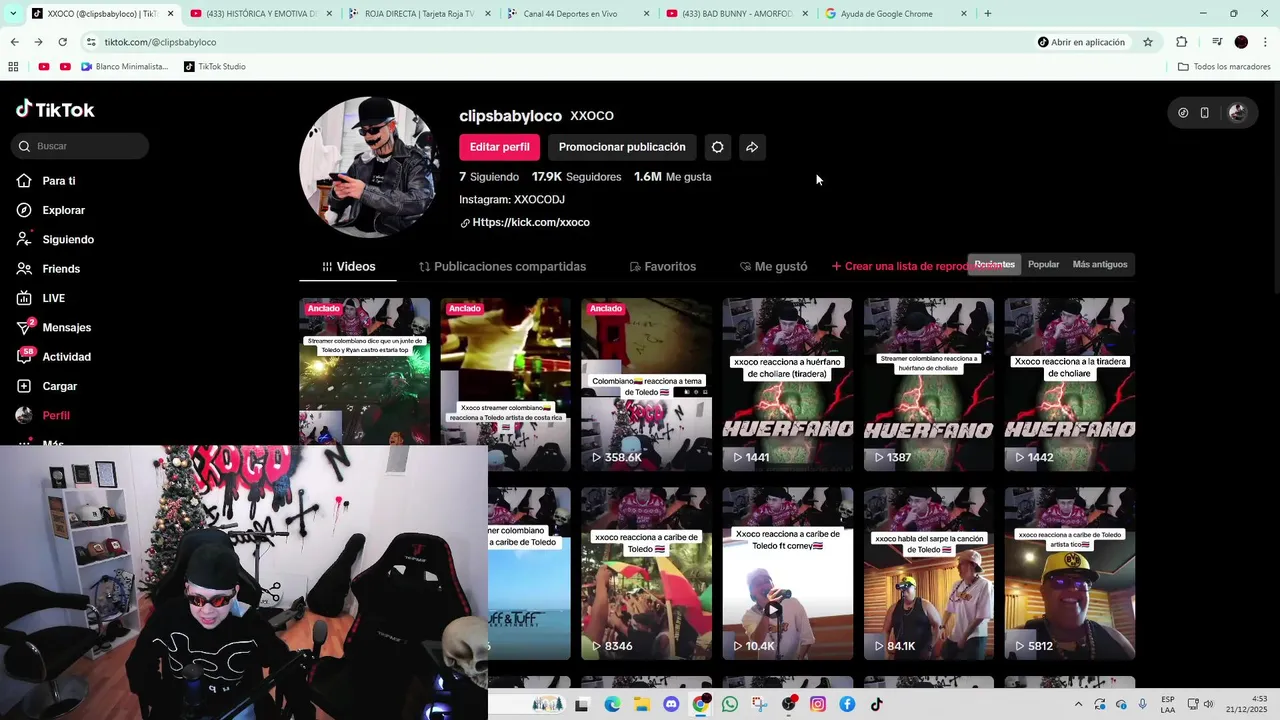Sort videos by Más antiguos
This screenshot has height=720, width=1280.
click(x=1099, y=265)
